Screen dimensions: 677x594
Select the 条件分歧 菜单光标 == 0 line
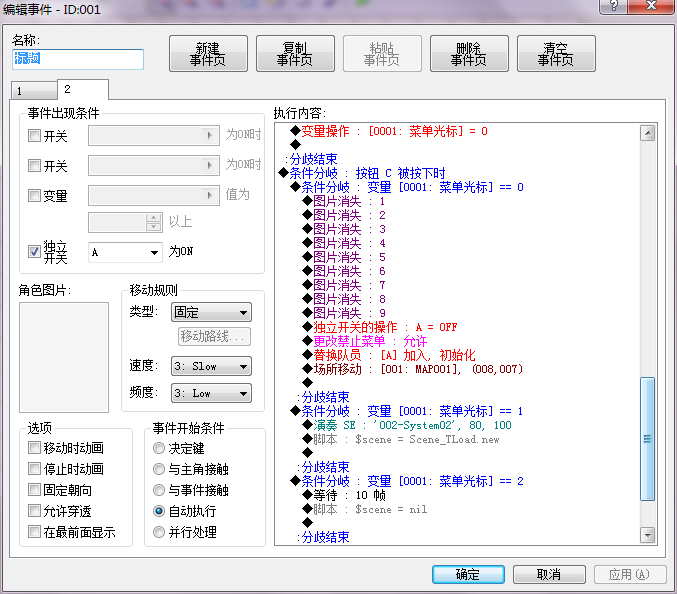point(407,187)
